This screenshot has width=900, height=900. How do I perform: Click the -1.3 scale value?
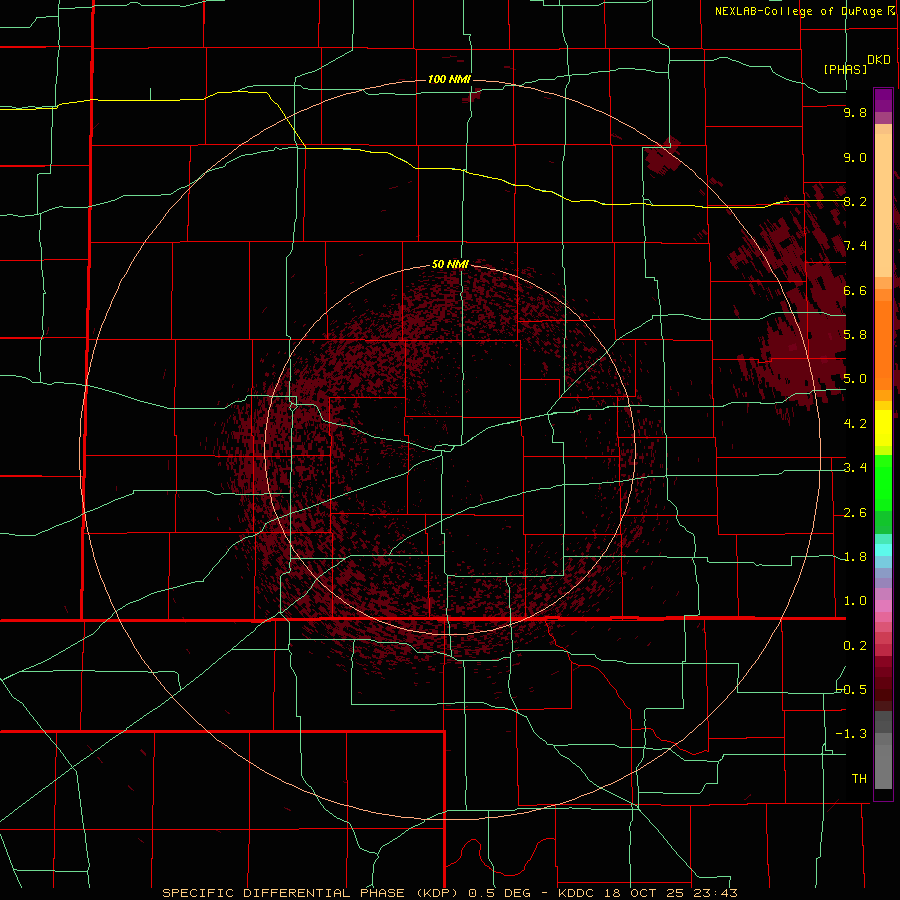tap(852, 734)
